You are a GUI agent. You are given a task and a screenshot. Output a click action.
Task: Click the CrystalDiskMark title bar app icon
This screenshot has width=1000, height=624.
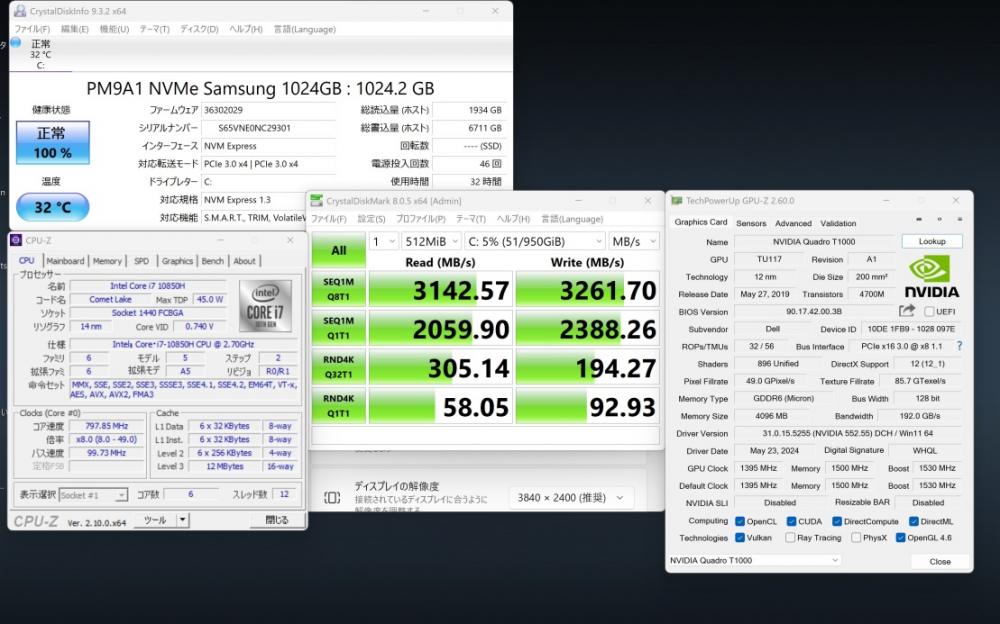tap(316, 200)
